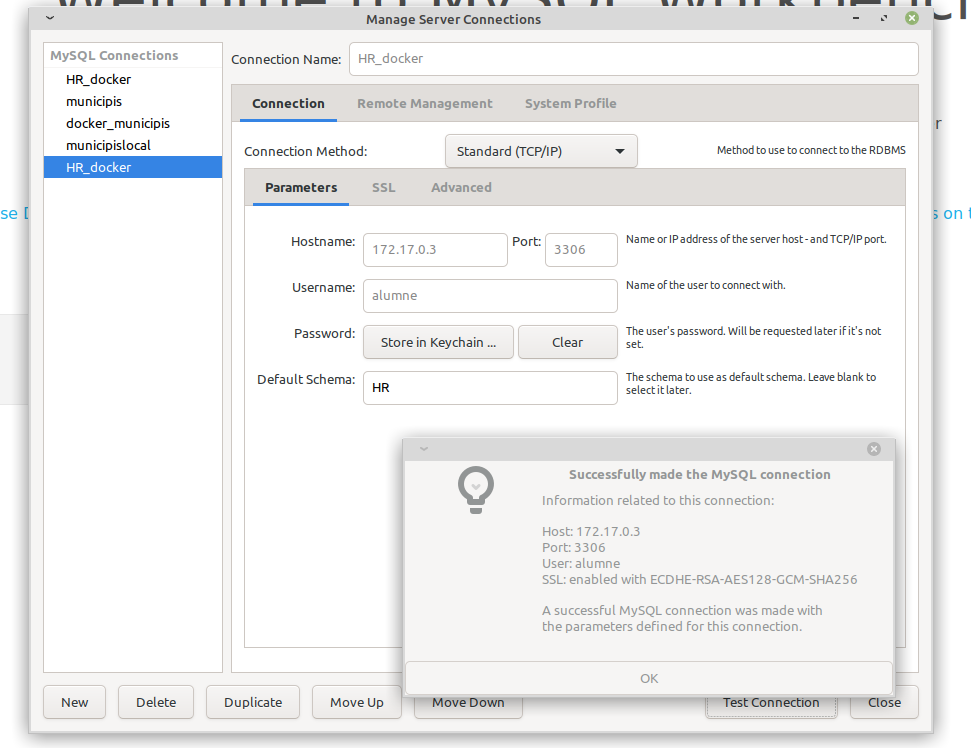The width and height of the screenshot is (971, 748).
Task: Select municipislocal connection
Action: 108,145
